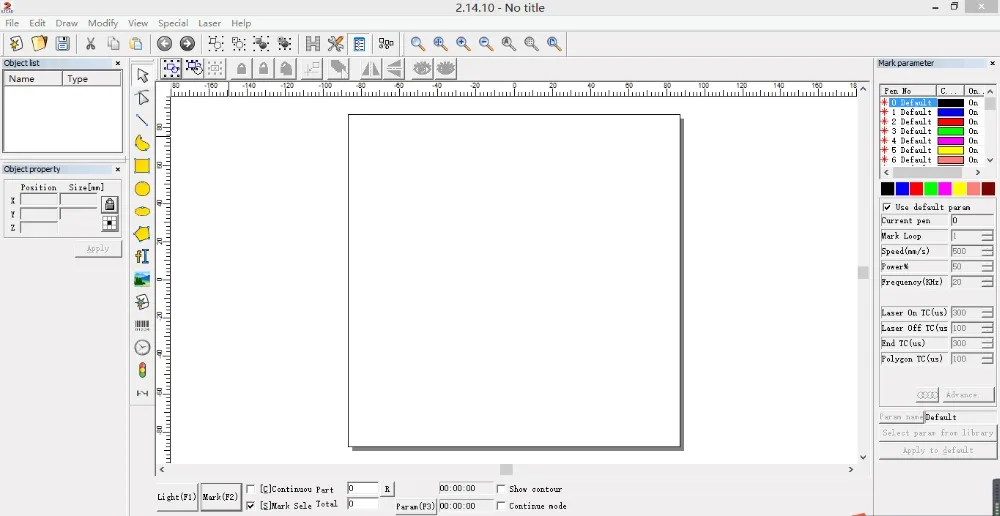This screenshot has width=1000, height=516.
Task: Click the magnifier zoom tool
Action: (418, 43)
